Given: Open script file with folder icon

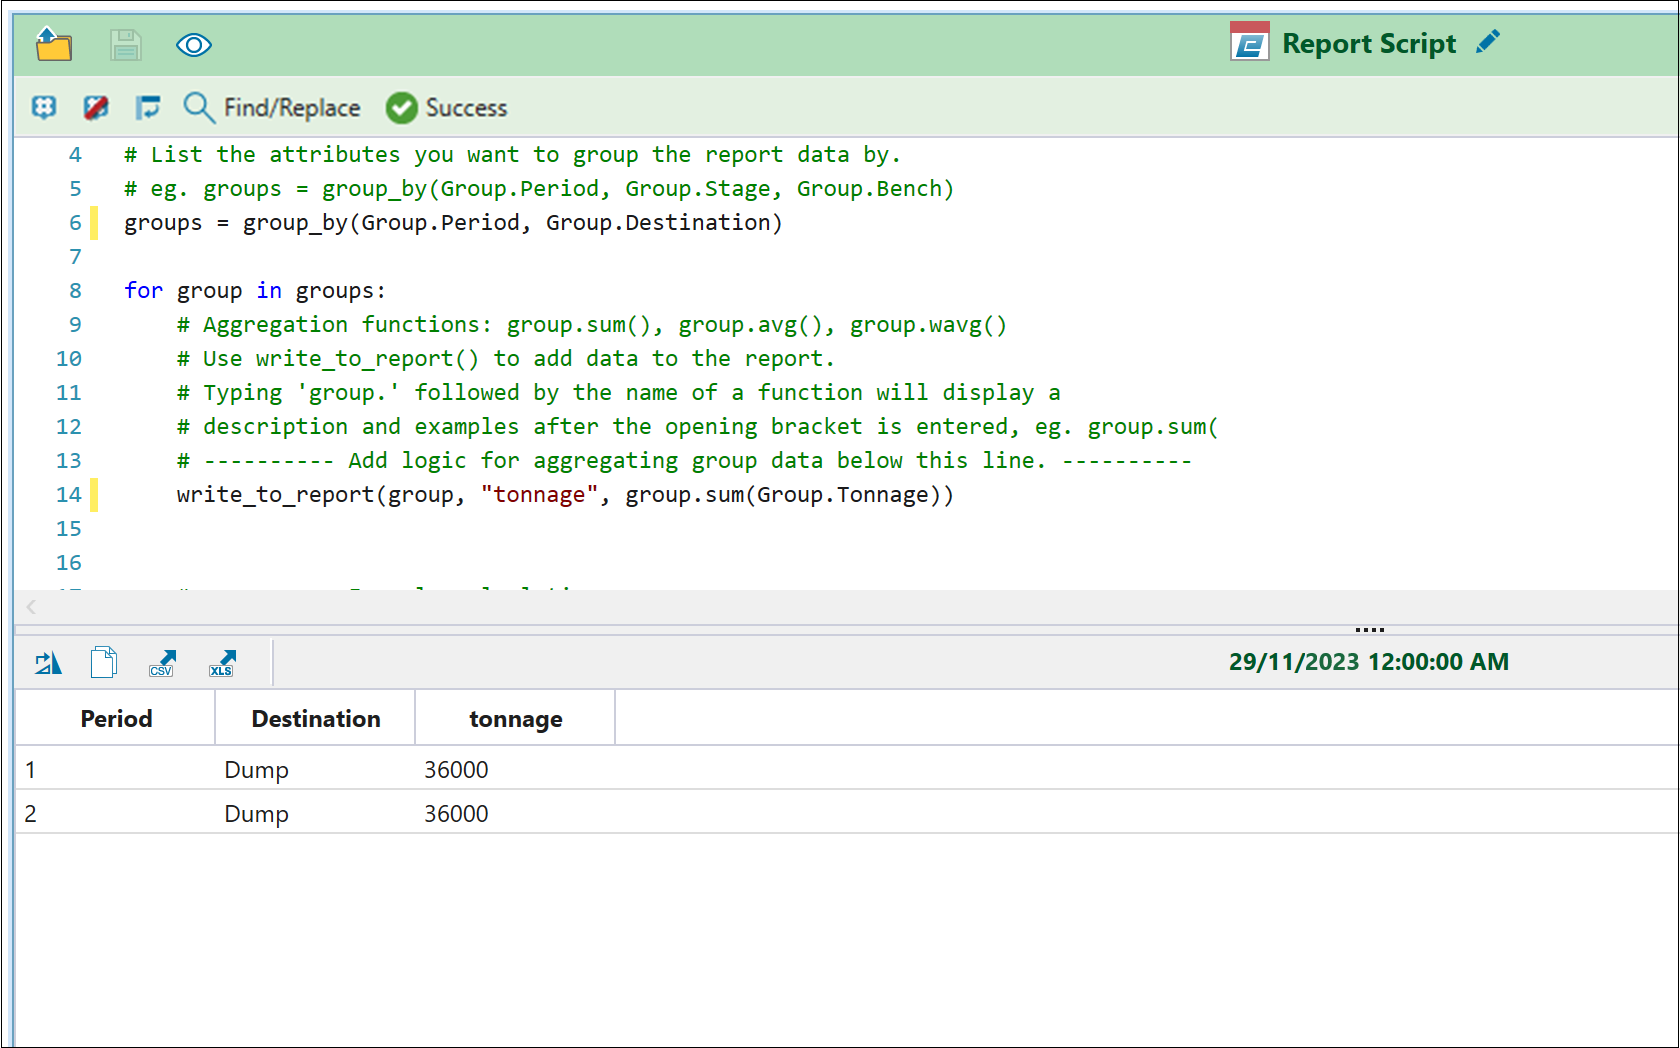Looking at the screenshot, I should click(x=54, y=45).
